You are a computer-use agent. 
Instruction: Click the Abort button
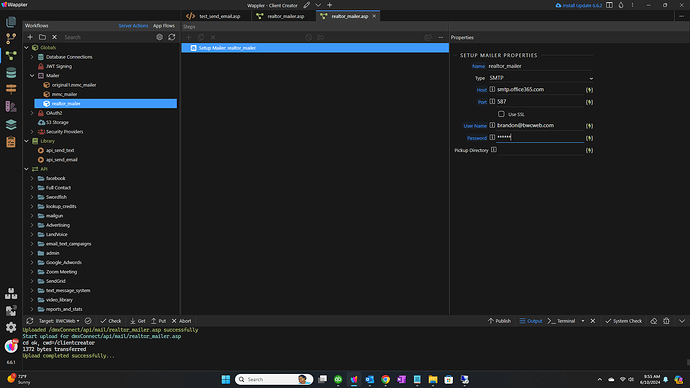click(181, 321)
